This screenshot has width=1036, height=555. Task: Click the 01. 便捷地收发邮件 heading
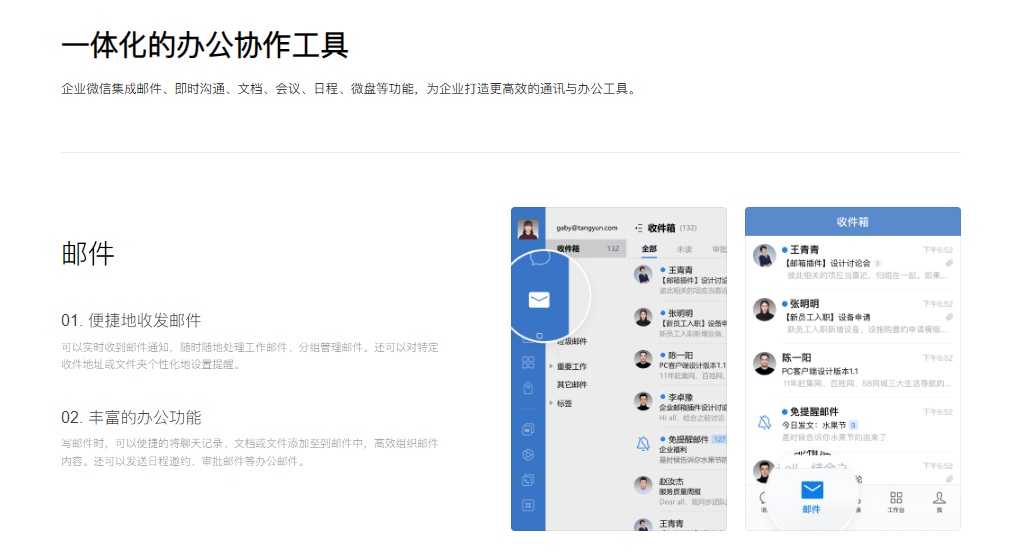point(131,320)
